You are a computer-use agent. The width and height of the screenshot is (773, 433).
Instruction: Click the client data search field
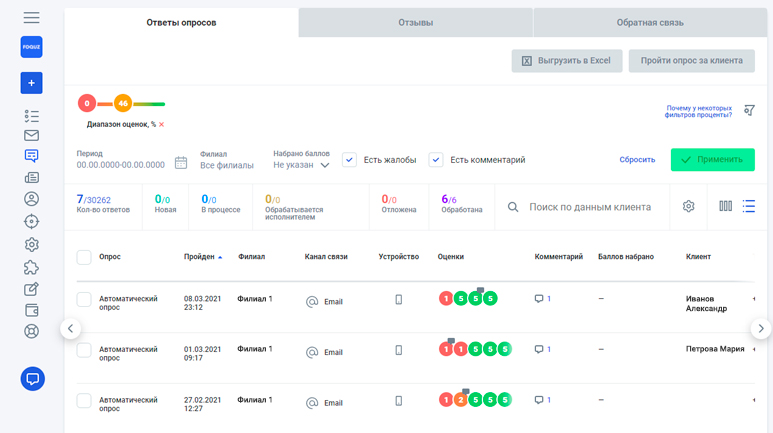(589, 207)
